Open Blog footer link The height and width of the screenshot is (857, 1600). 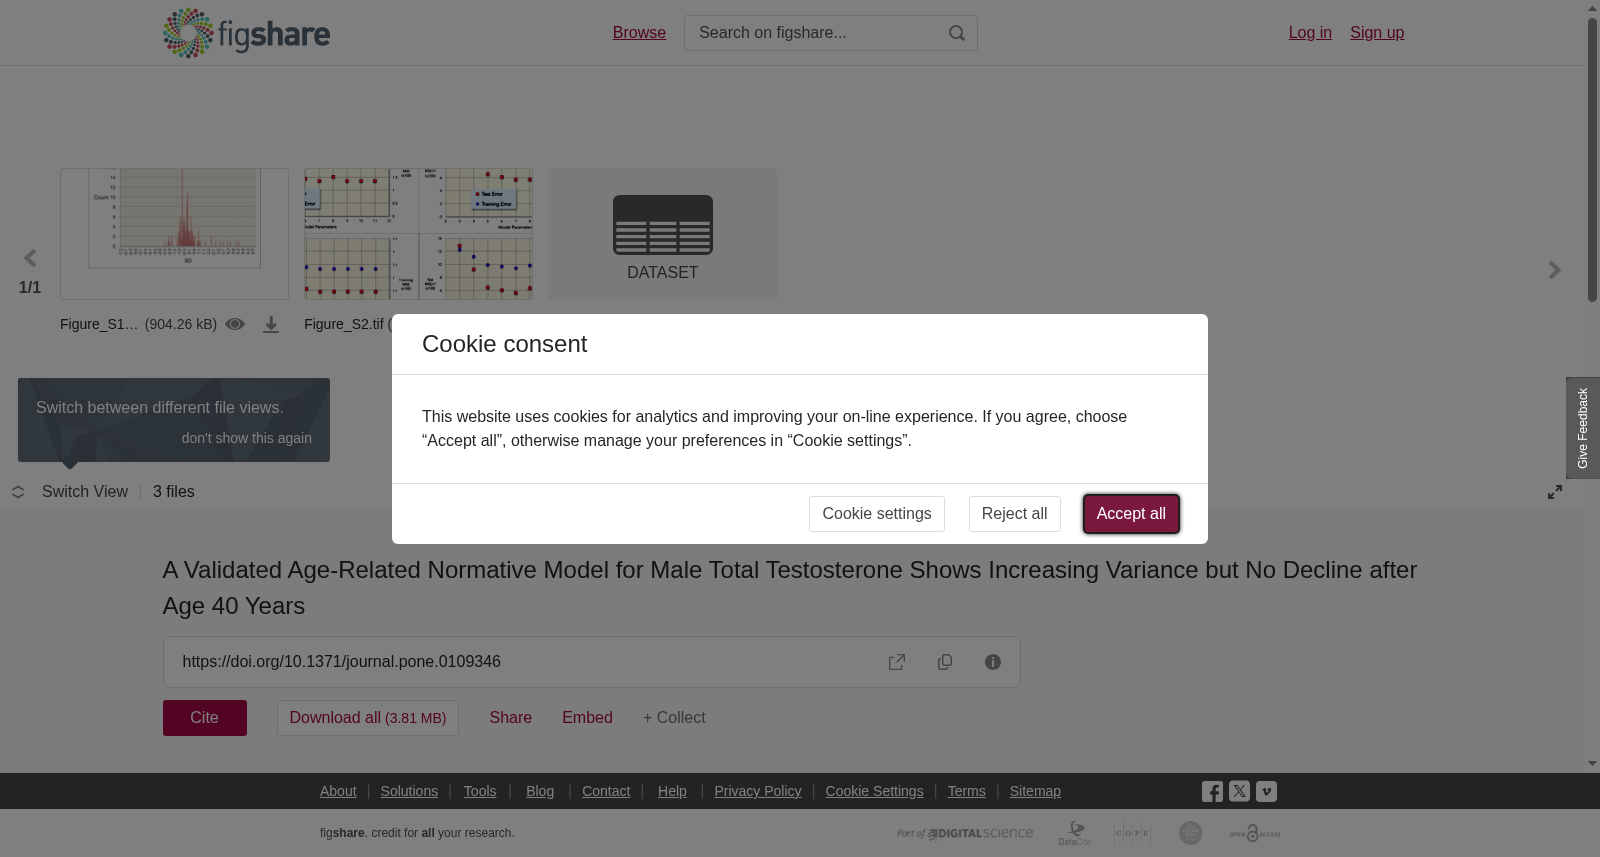pyautogui.click(x=540, y=791)
